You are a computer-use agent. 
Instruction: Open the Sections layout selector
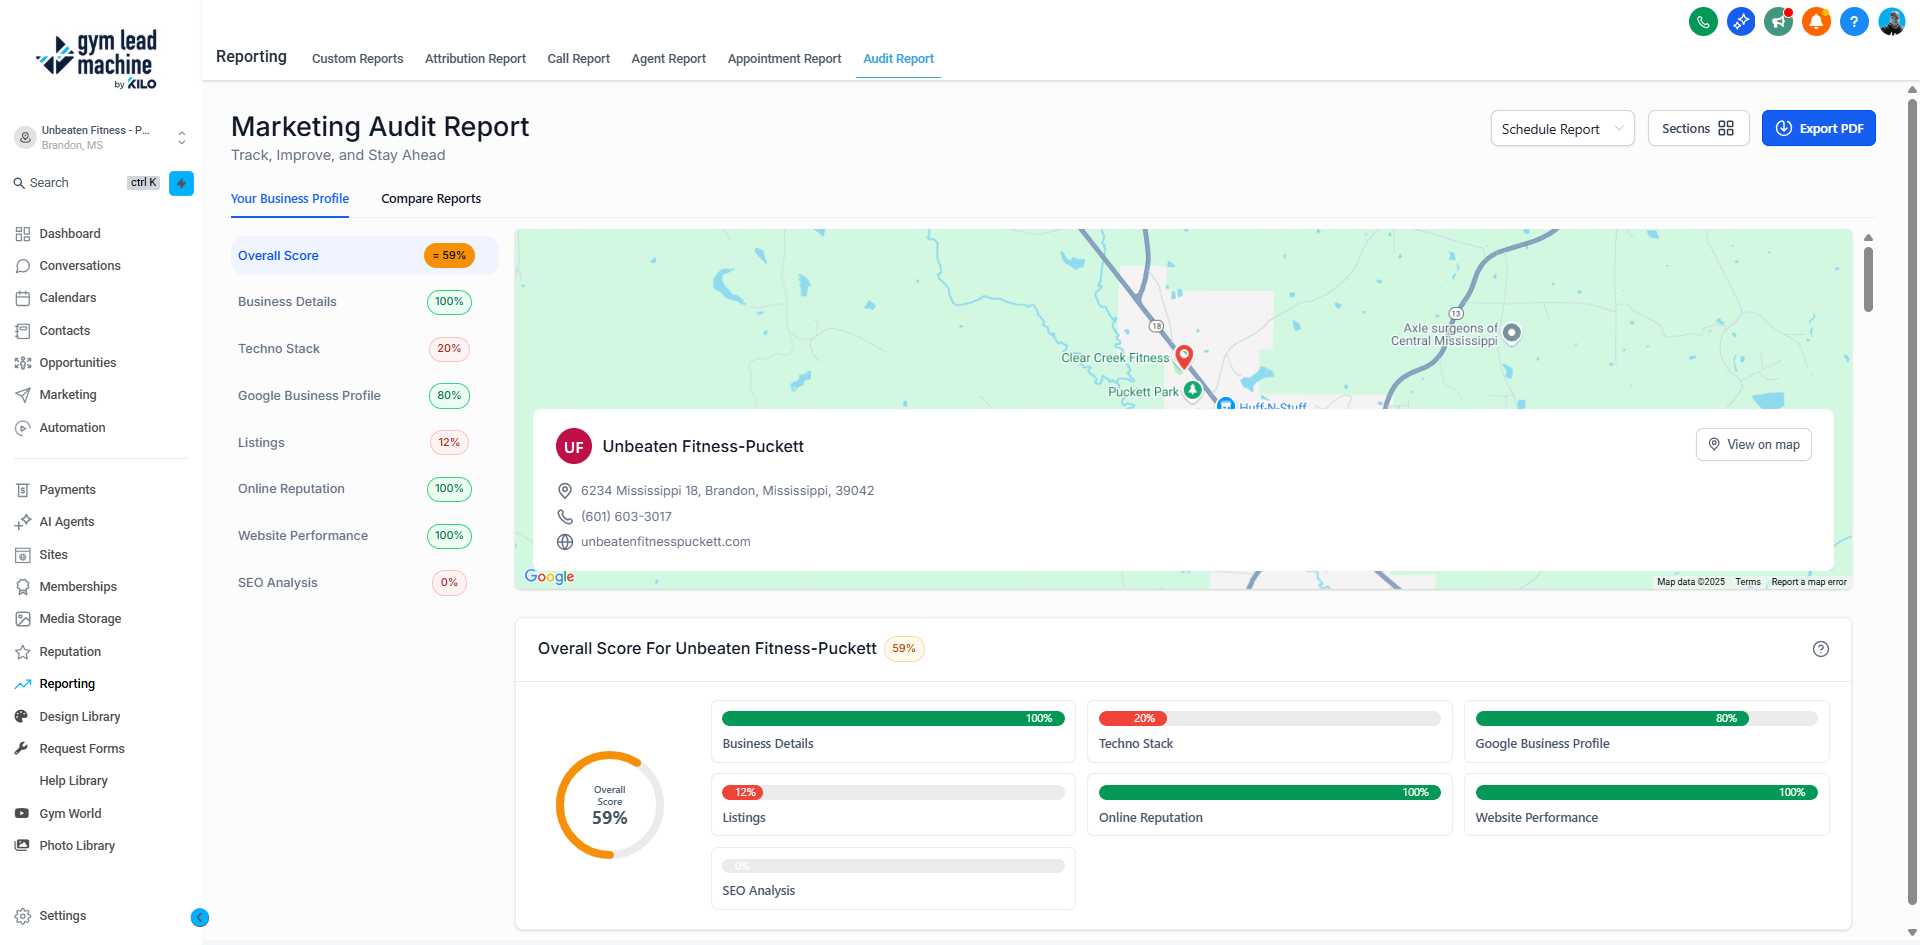coord(1698,128)
